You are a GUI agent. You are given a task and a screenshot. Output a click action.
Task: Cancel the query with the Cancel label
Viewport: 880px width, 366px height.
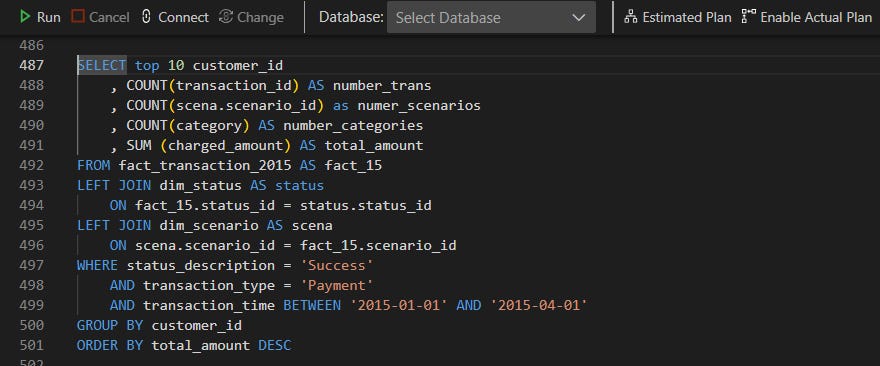coord(109,17)
